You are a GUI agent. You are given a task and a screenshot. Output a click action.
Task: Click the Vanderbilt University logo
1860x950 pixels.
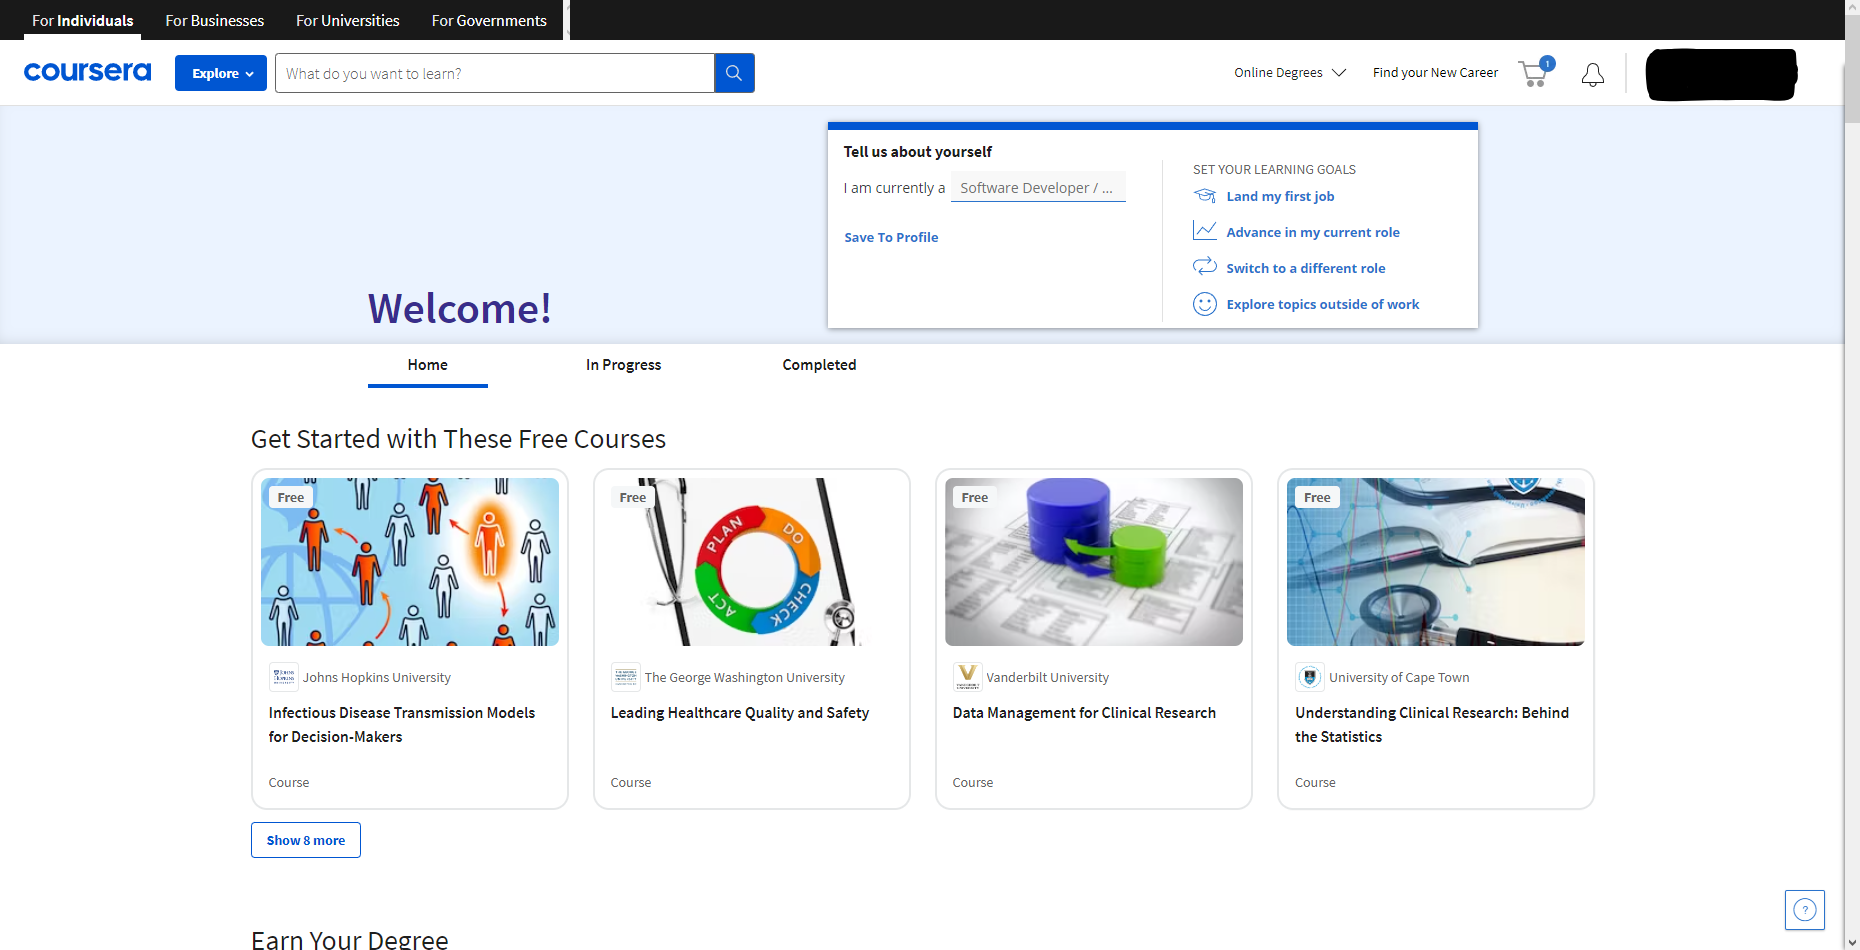pos(968,677)
